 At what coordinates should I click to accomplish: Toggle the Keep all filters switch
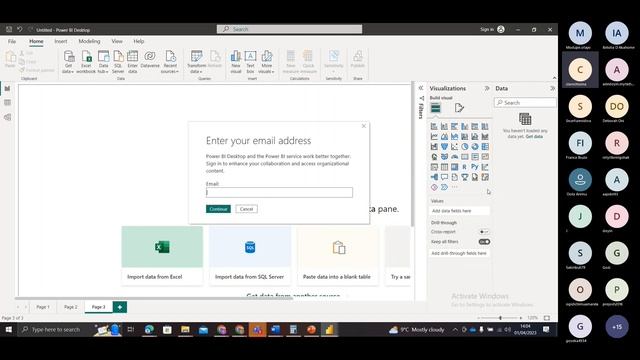pos(484,242)
